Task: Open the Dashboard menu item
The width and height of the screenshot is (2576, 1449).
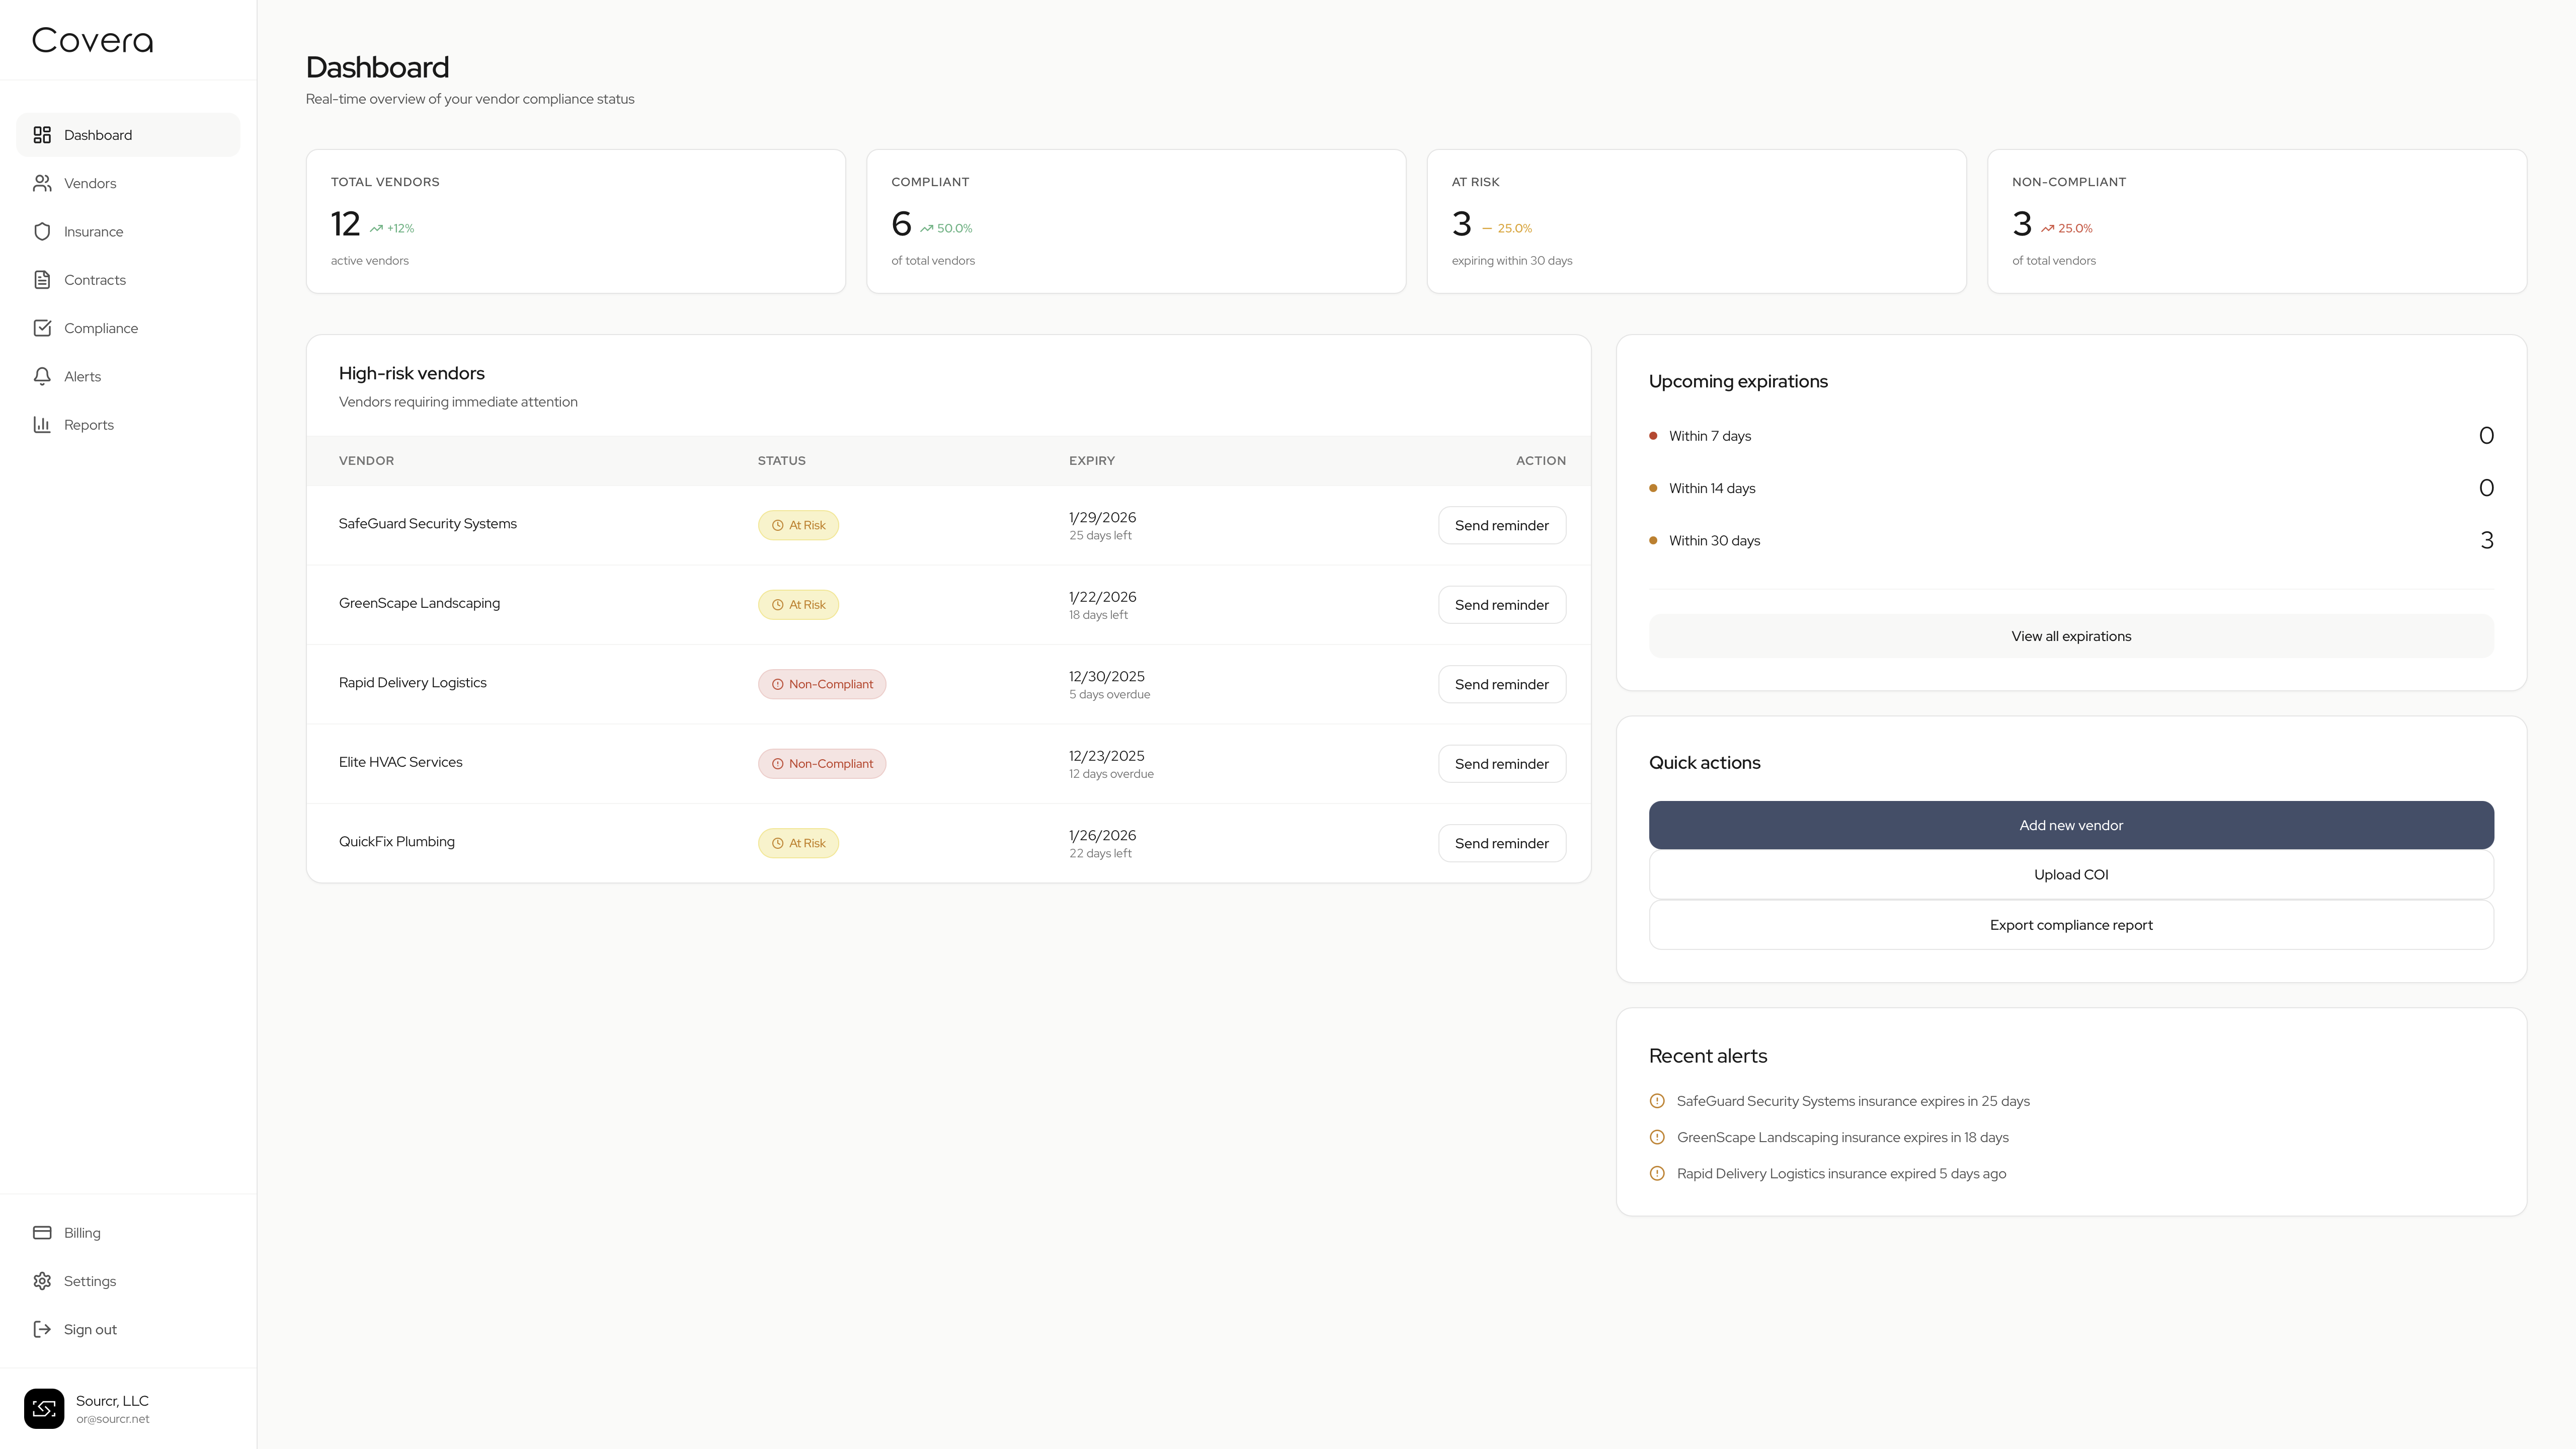Action: click(98, 135)
